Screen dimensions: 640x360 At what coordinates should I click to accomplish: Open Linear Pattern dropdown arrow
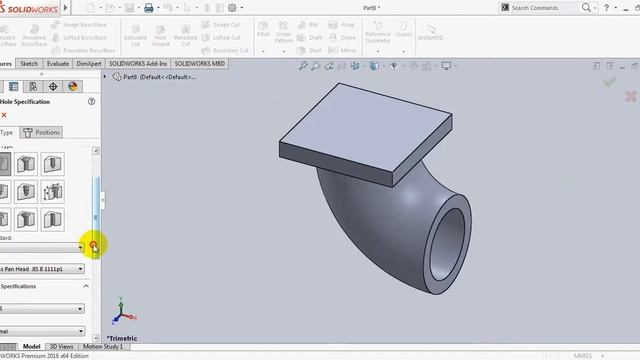pos(284,51)
